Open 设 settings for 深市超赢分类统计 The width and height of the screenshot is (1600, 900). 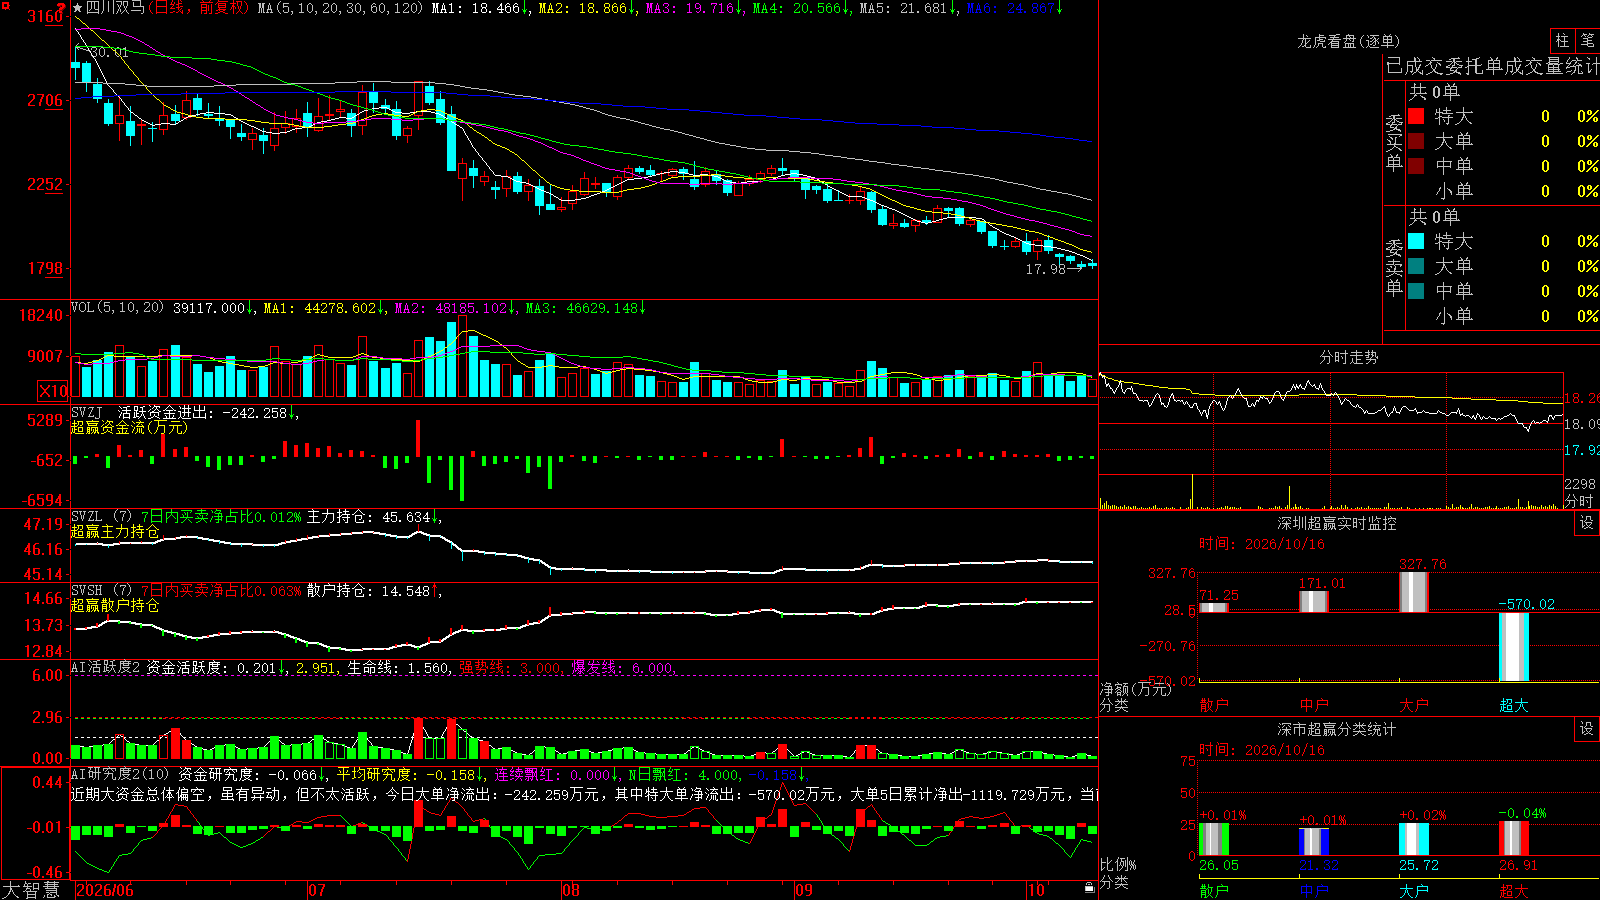point(1587,729)
